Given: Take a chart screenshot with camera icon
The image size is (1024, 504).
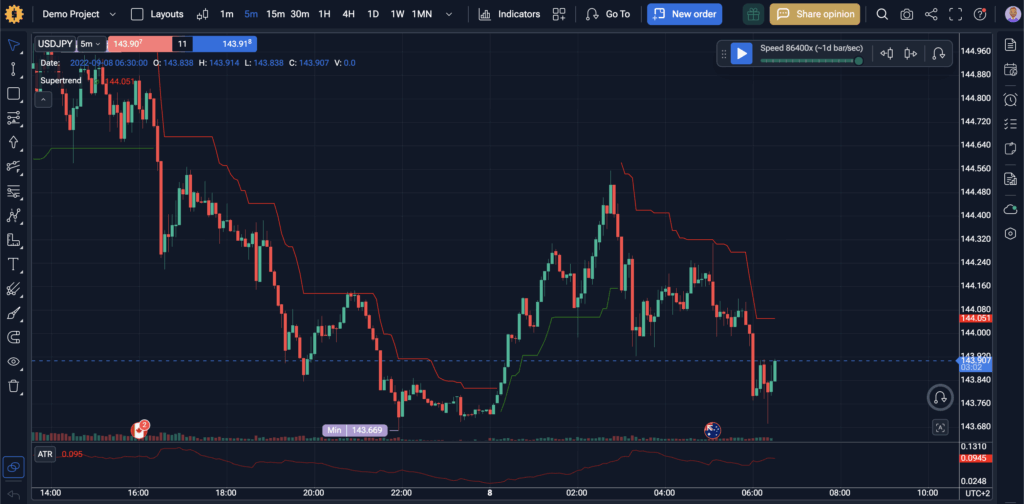Looking at the screenshot, I should [906, 14].
